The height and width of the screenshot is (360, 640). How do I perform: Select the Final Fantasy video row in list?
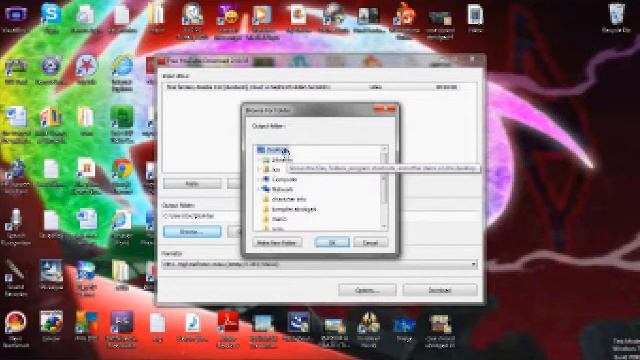[x=320, y=87]
